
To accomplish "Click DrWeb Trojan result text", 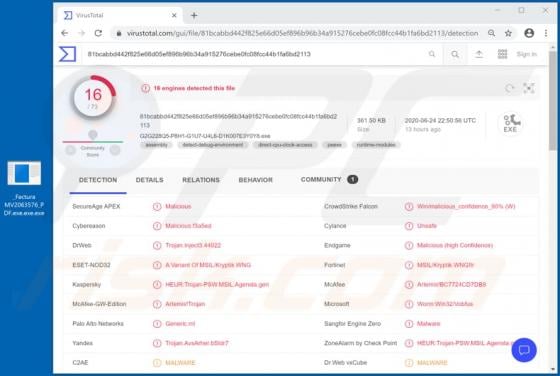I will pos(193,245).
